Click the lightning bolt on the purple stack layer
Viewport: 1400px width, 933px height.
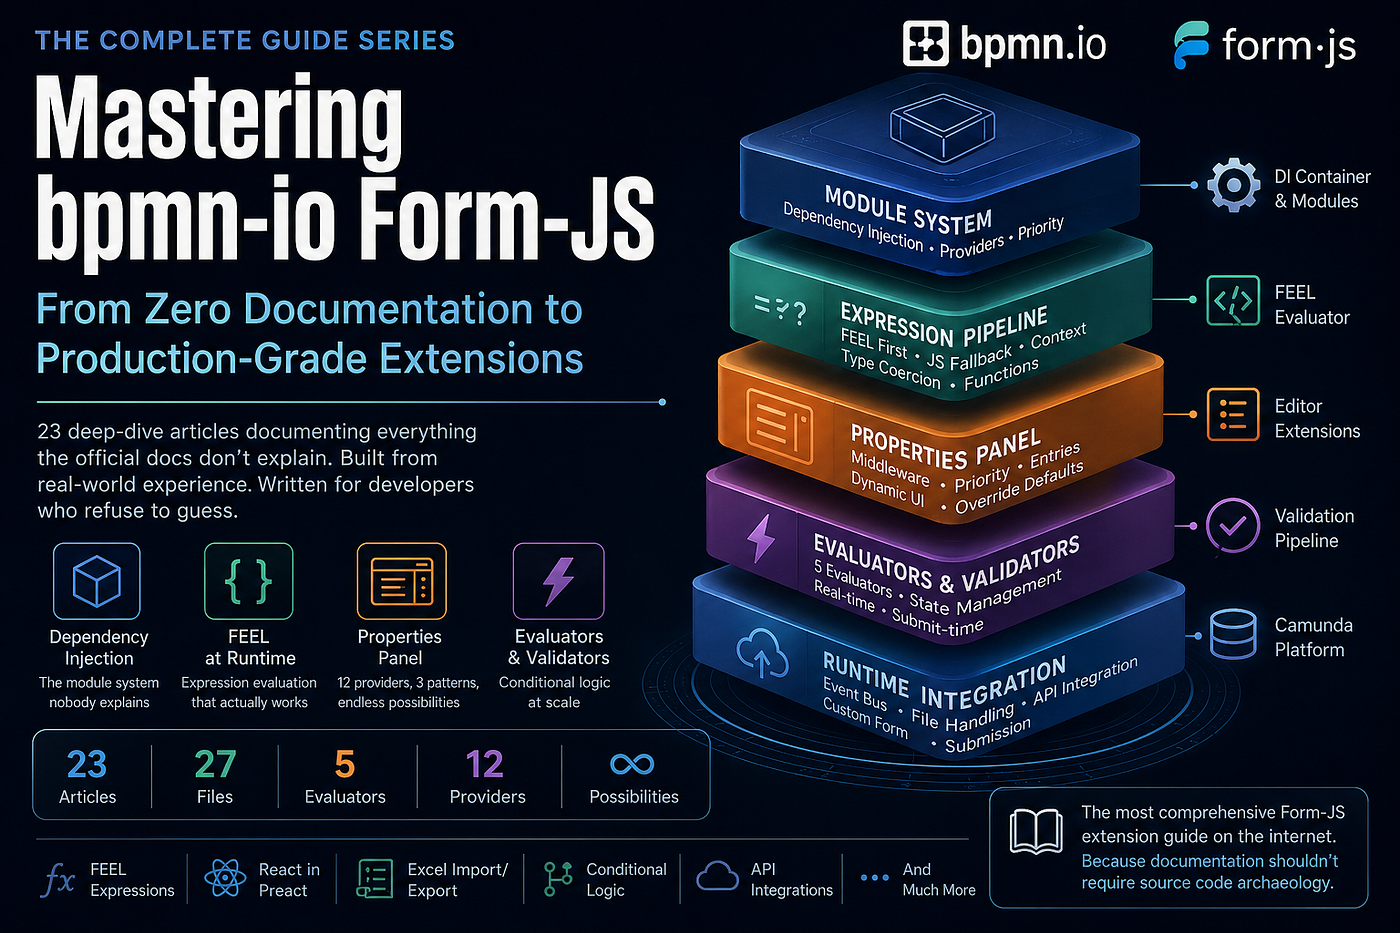click(761, 537)
